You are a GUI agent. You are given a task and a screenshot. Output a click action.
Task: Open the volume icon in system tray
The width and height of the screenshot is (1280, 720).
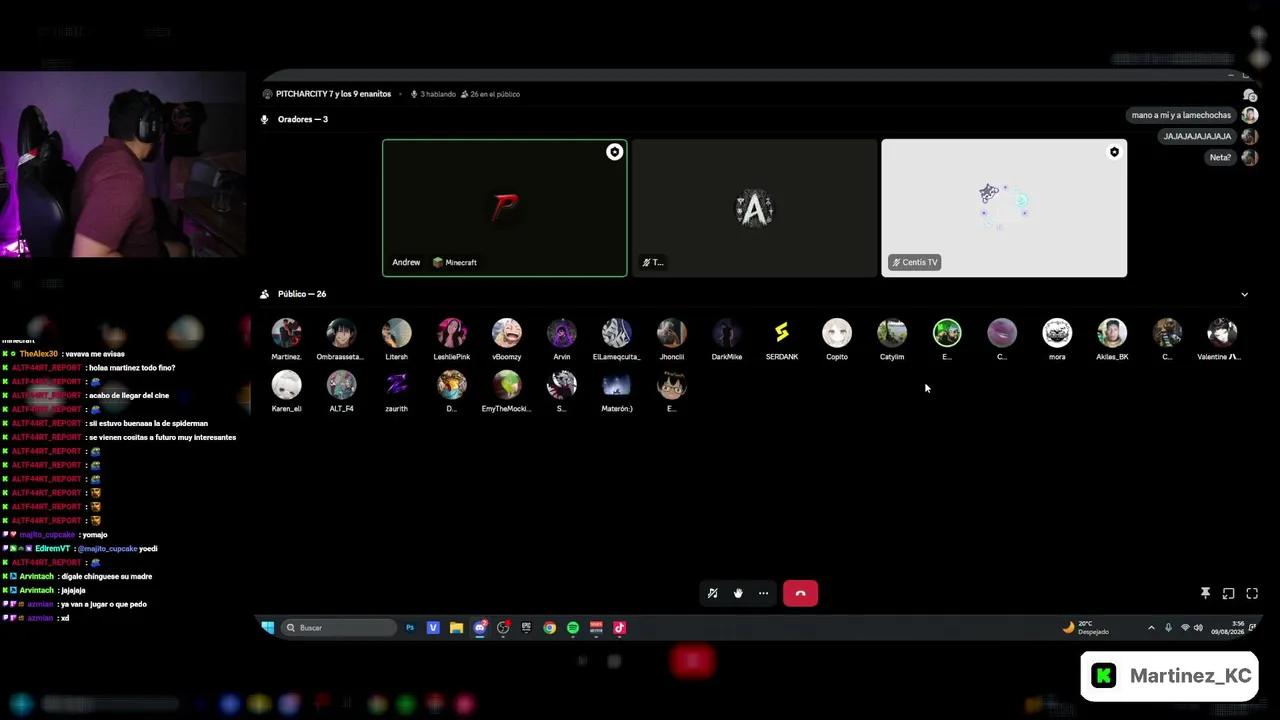click(1199, 628)
